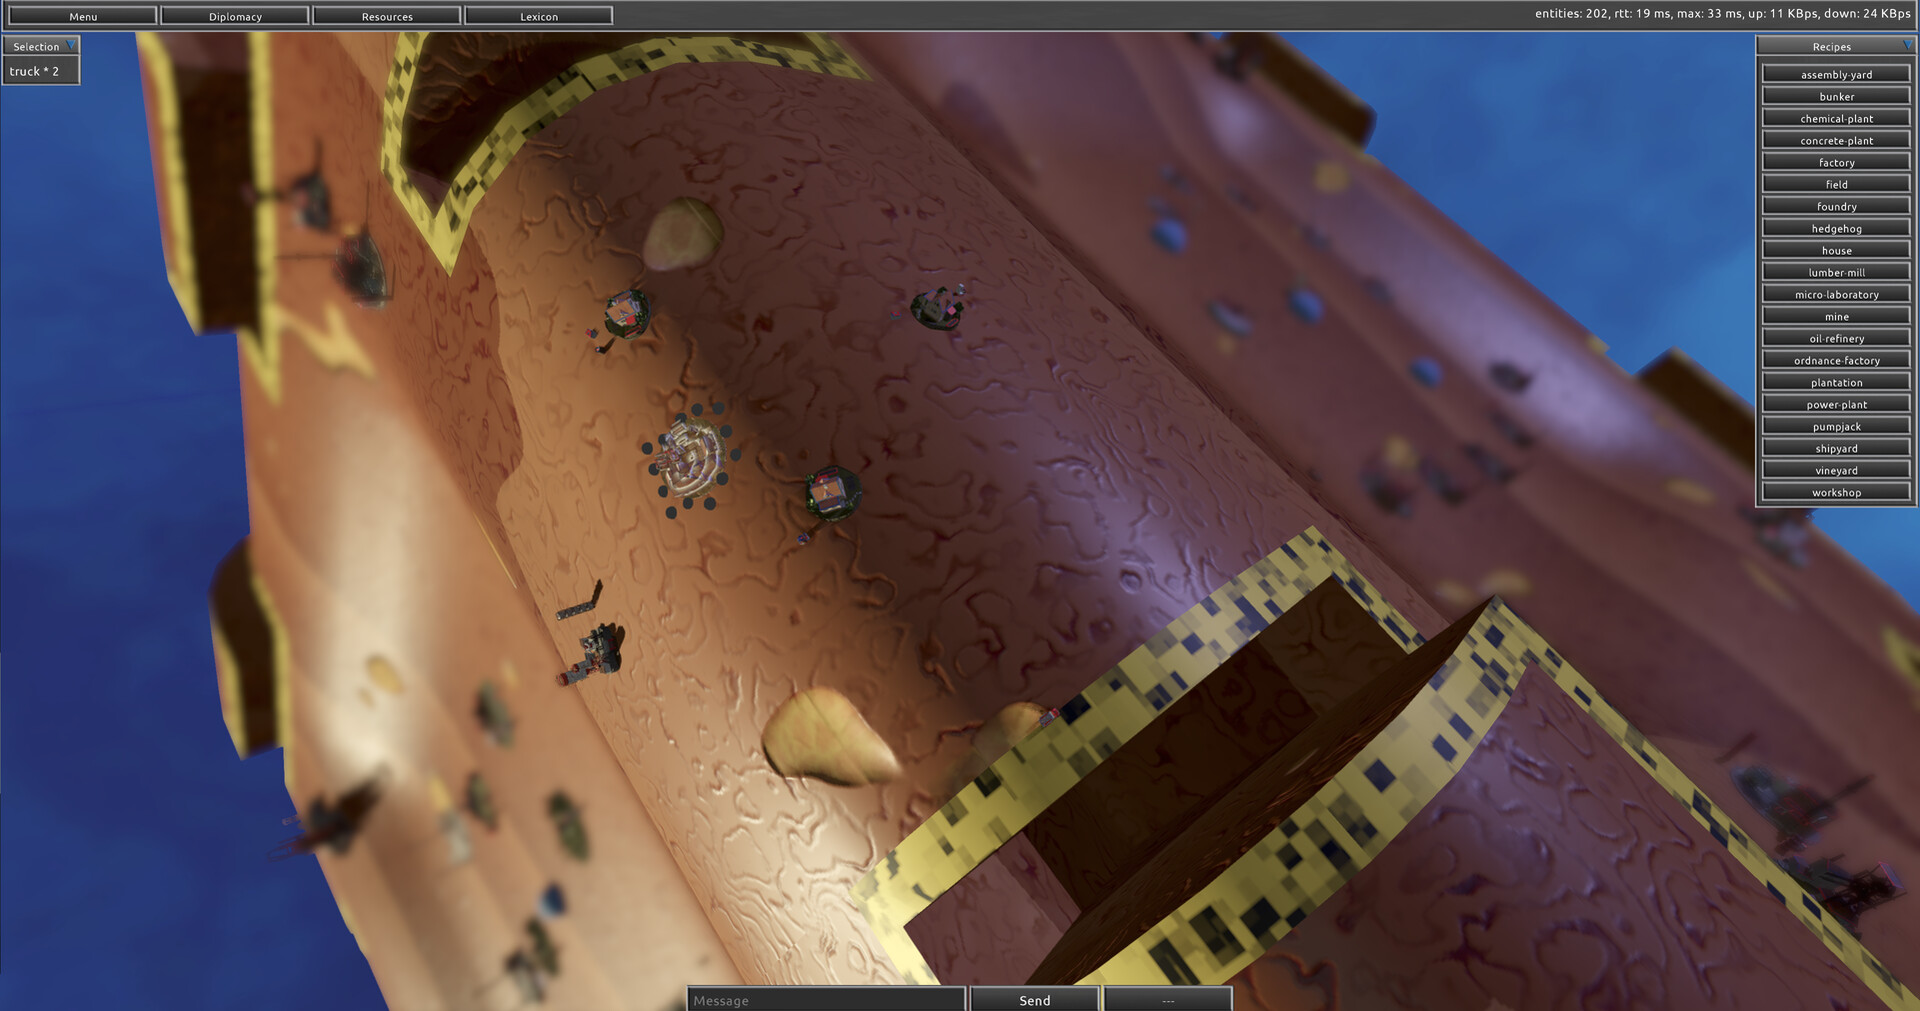This screenshot has width=1920, height=1011.
Task: Select the red-roofed building left of center
Action: point(627,315)
